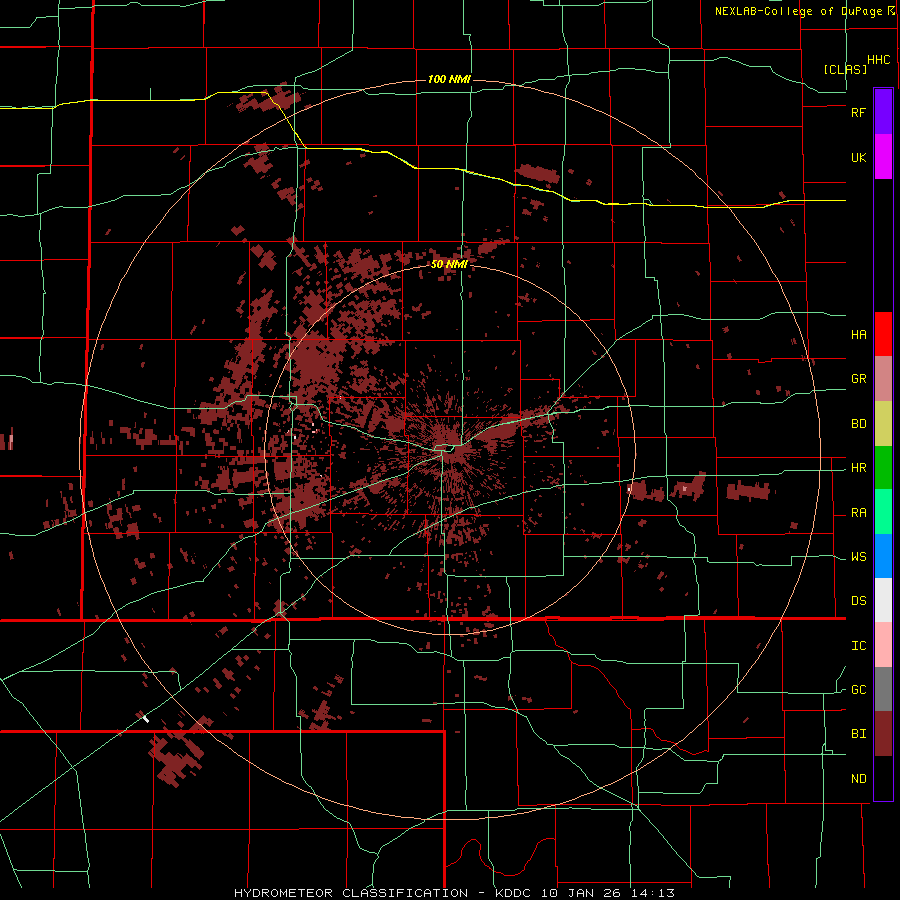Click the BI dark red swatch
Viewport: 900px width, 900px height.
pyautogui.click(x=883, y=734)
